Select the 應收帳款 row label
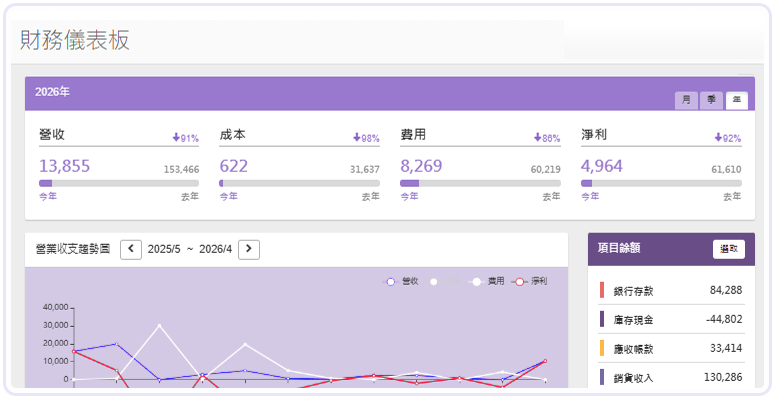 click(x=633, y=349)
